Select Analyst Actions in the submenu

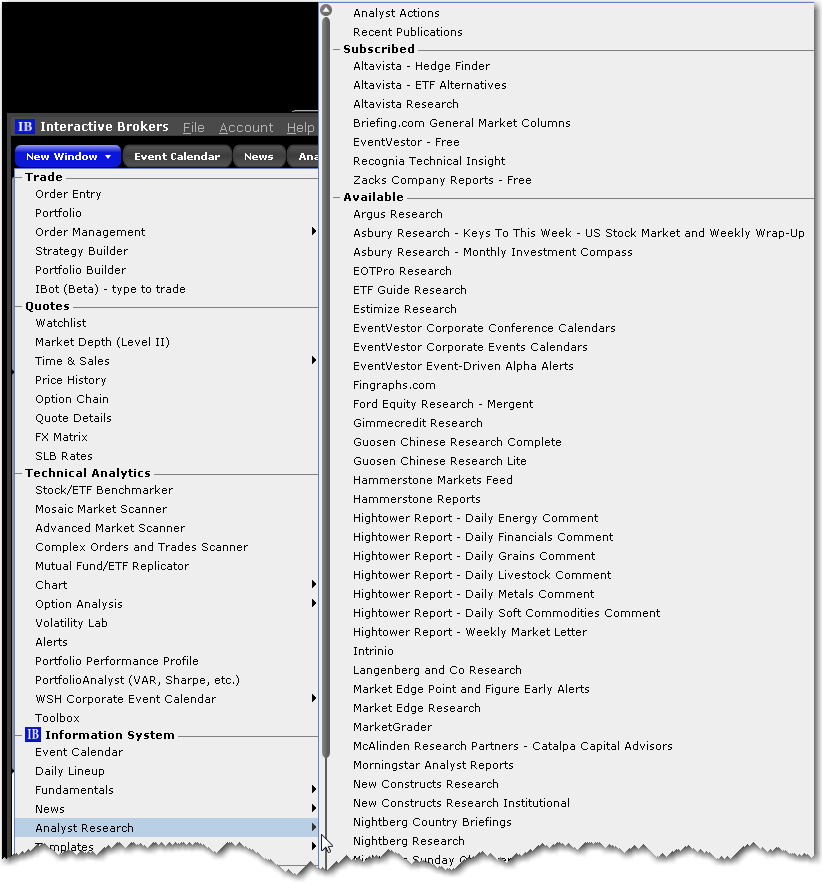pyautogui.click(x=396, y=13)
